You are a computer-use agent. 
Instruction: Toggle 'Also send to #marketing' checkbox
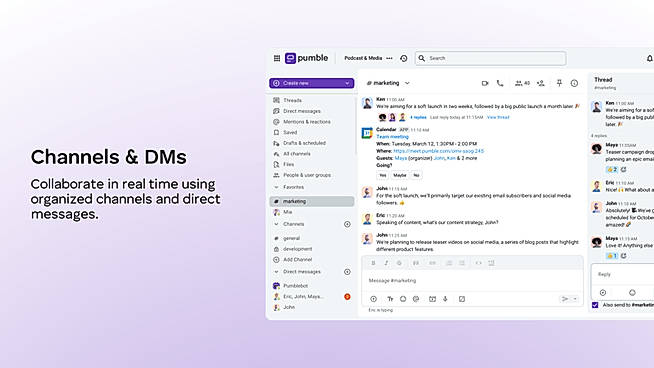coord(595,305)
